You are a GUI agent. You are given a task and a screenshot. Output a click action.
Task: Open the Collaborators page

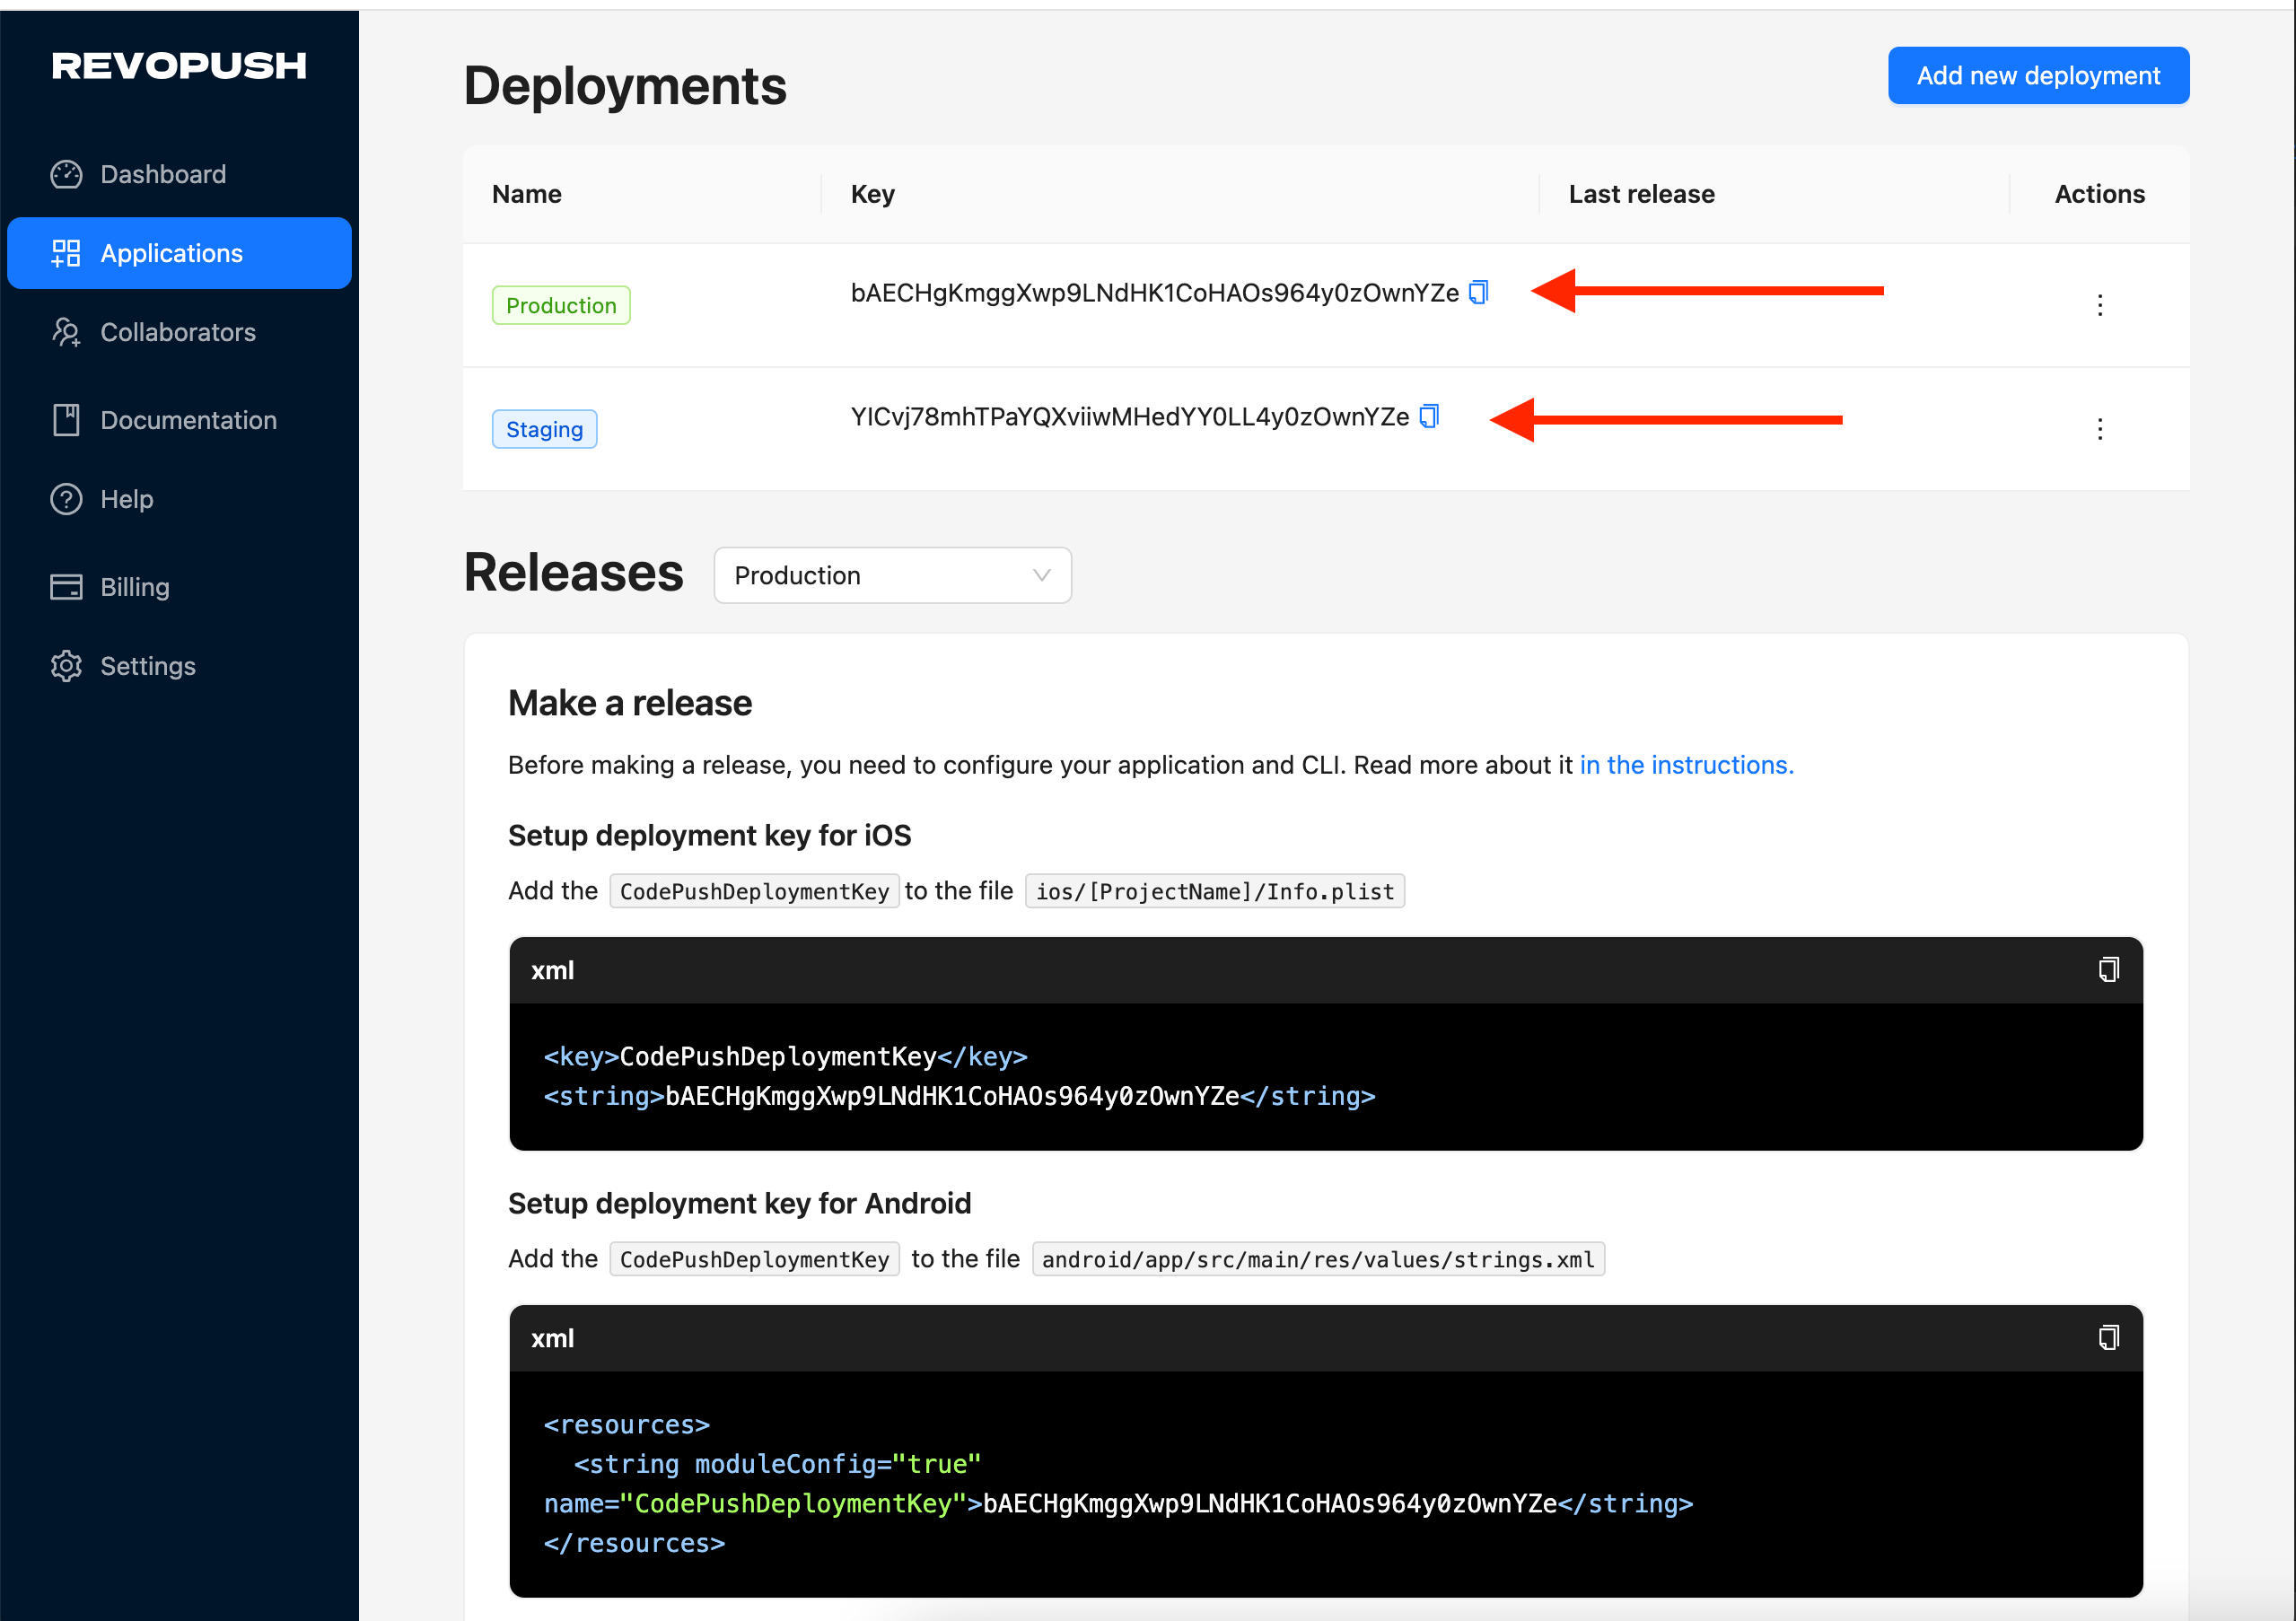click(x=177, y=332)
